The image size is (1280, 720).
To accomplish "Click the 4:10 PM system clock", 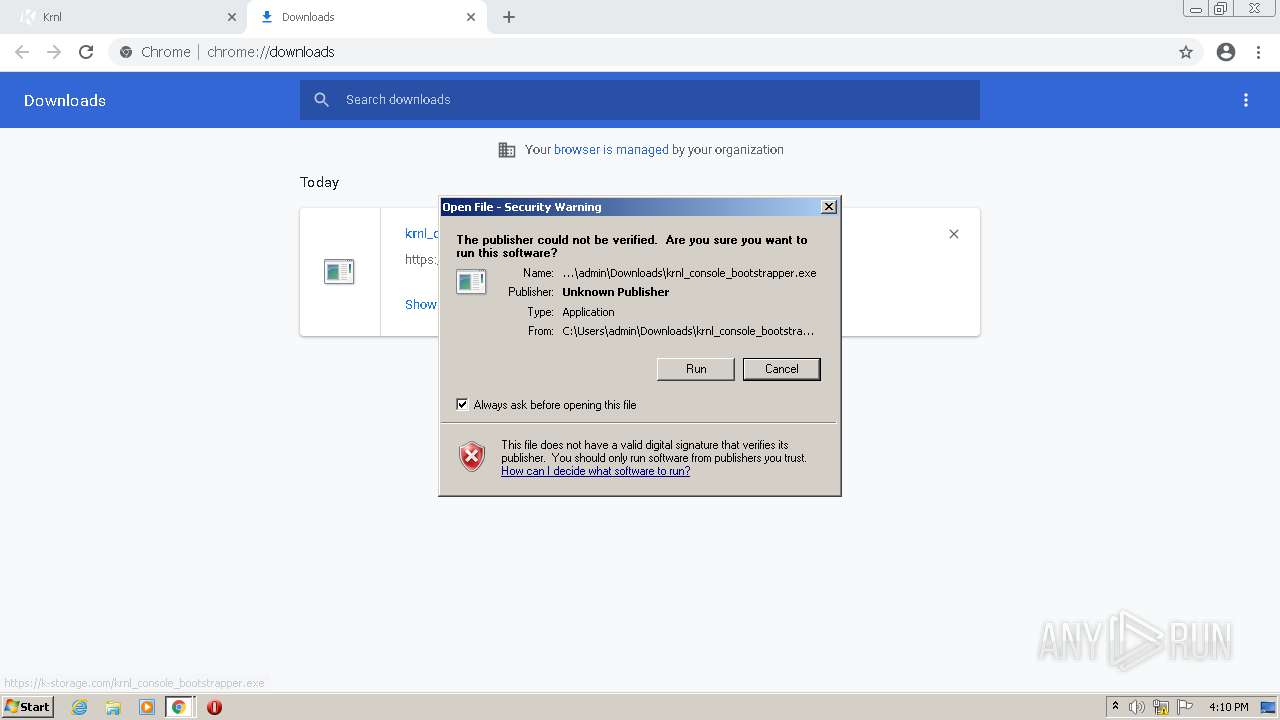I will click(x=1228, y=707).
